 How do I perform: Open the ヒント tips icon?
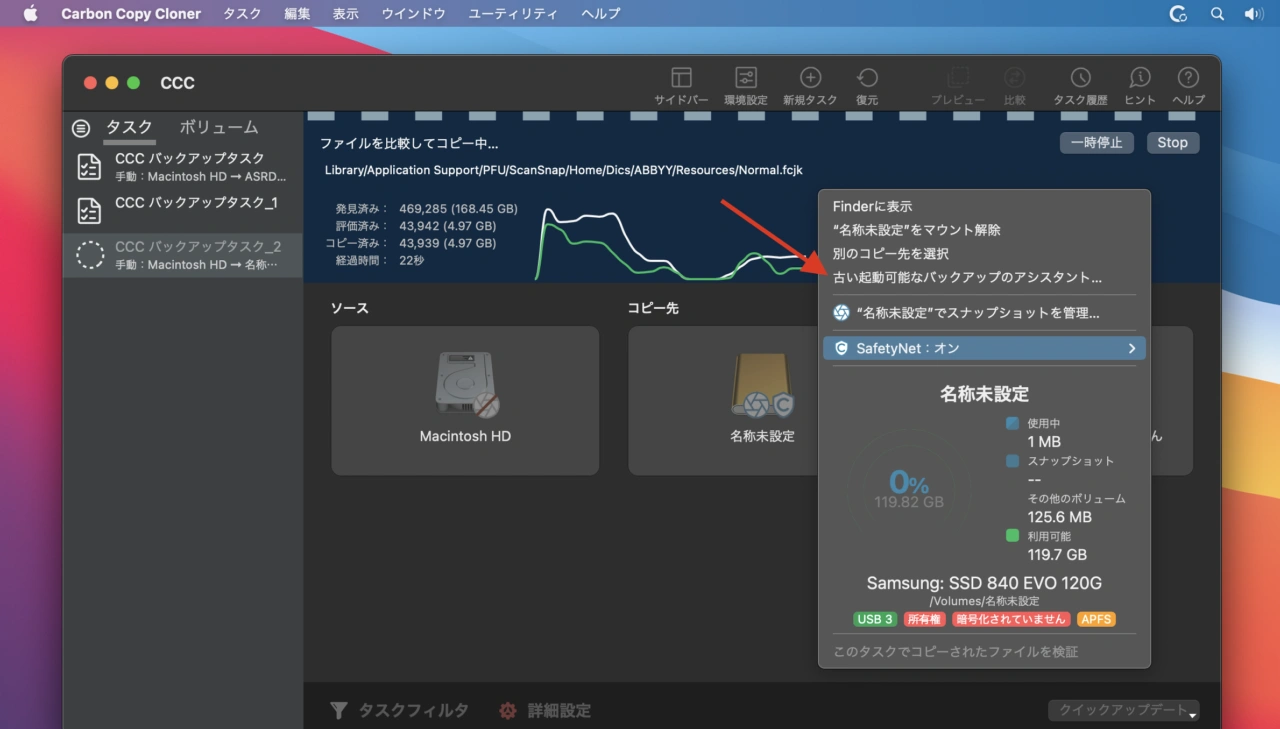click(1140, 78)
